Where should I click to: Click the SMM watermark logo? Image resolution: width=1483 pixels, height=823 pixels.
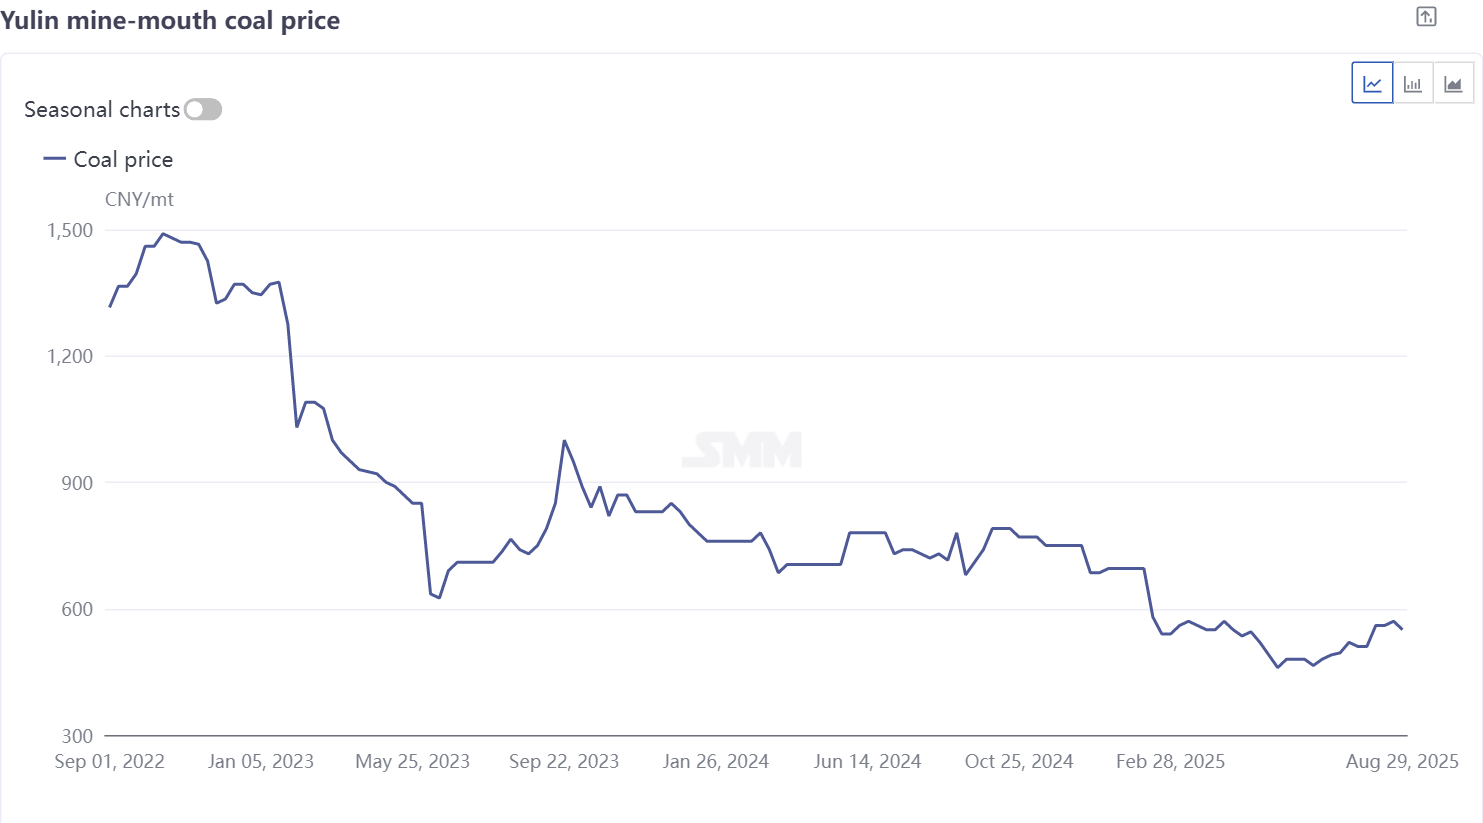742,450
